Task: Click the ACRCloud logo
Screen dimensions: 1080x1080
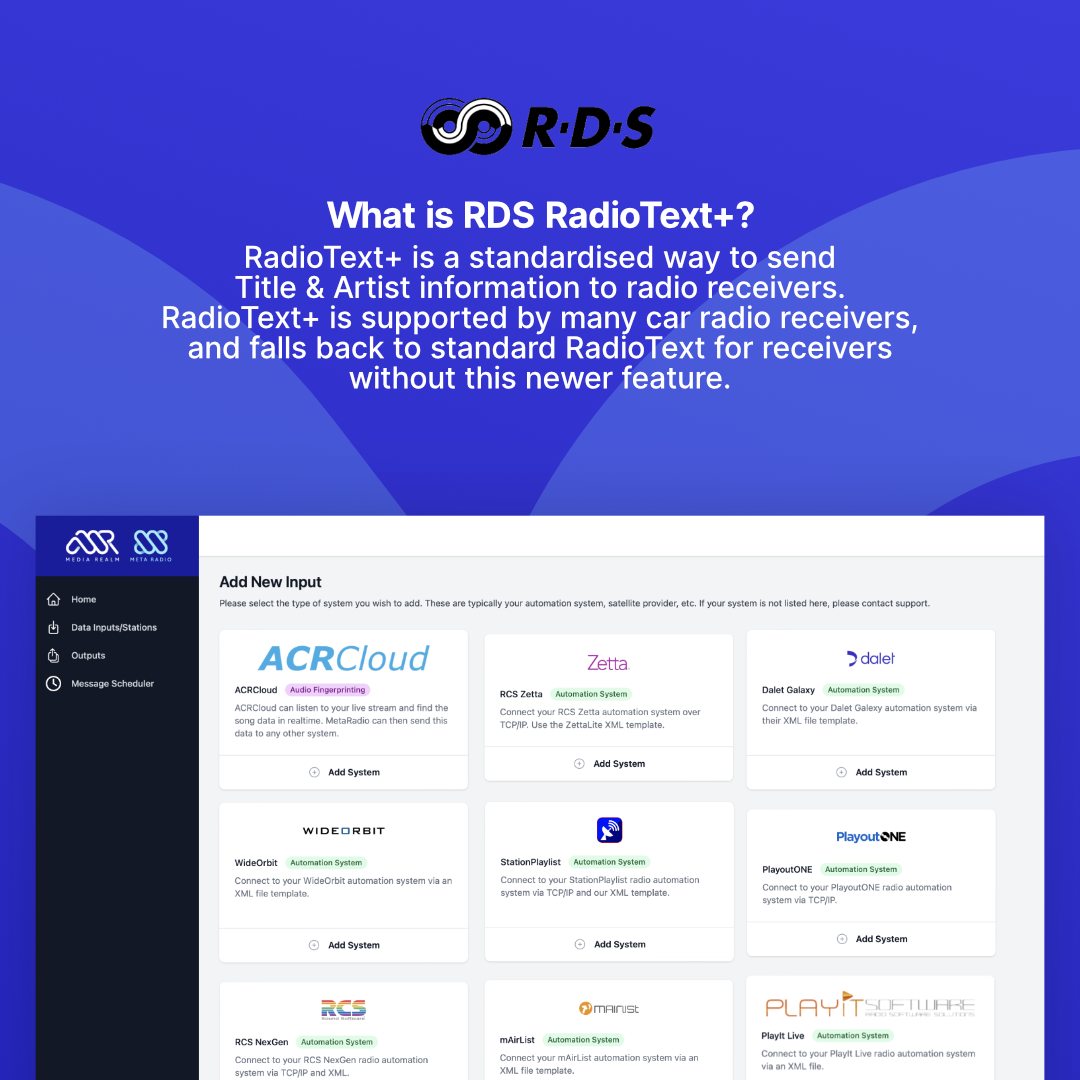Action: [x=344, y=658]
